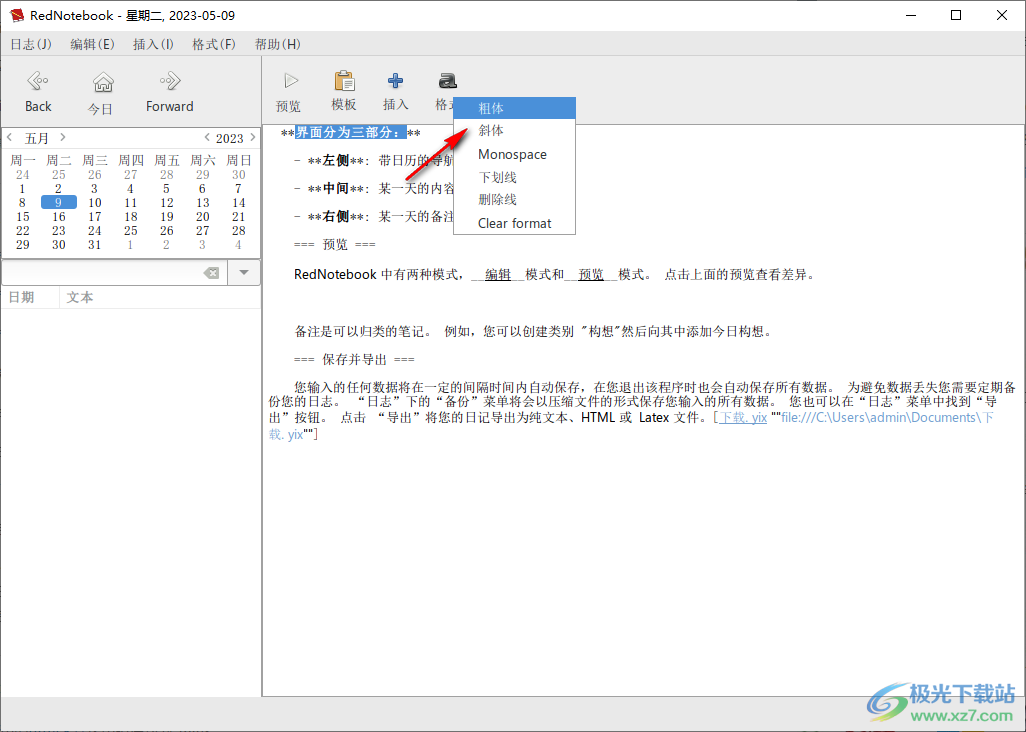The image size is (1026, 732).
Task: Open preview mode with 预览 icon
Action: tap(291, 81)
